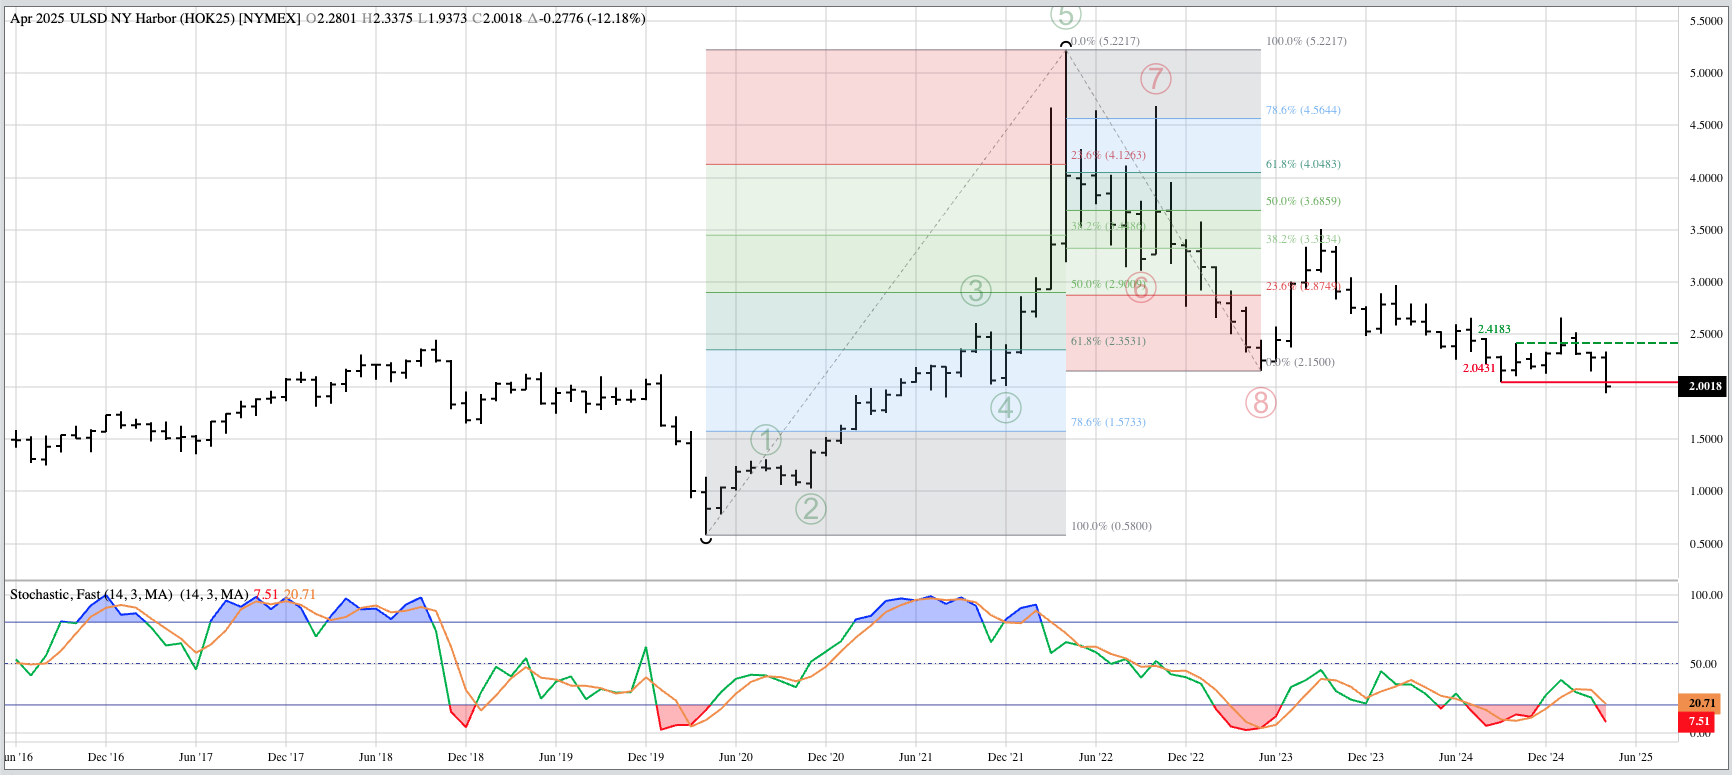Click Dec '19 on the time axis
1732x775 pixels.
click(x=645, y=757)
